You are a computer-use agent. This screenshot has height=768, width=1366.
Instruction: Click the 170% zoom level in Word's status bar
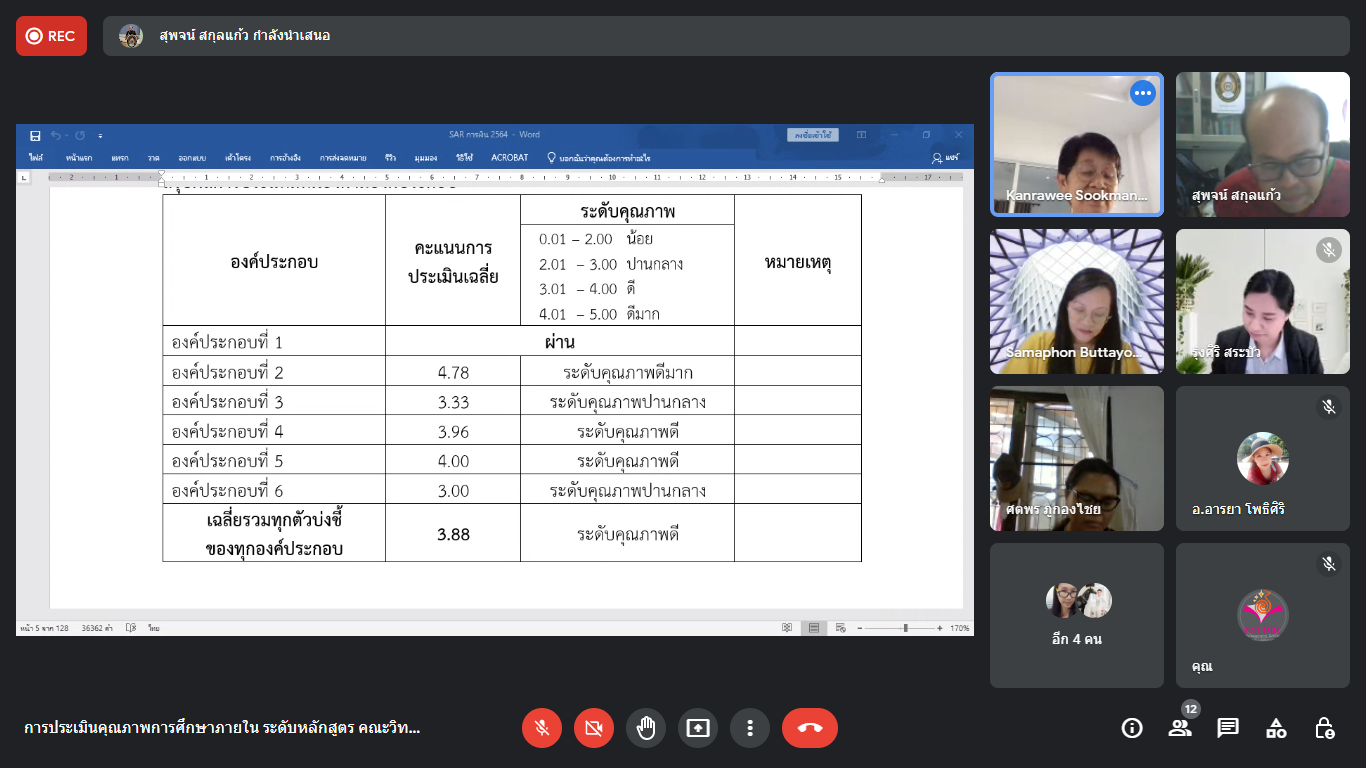tap(960, 628)
